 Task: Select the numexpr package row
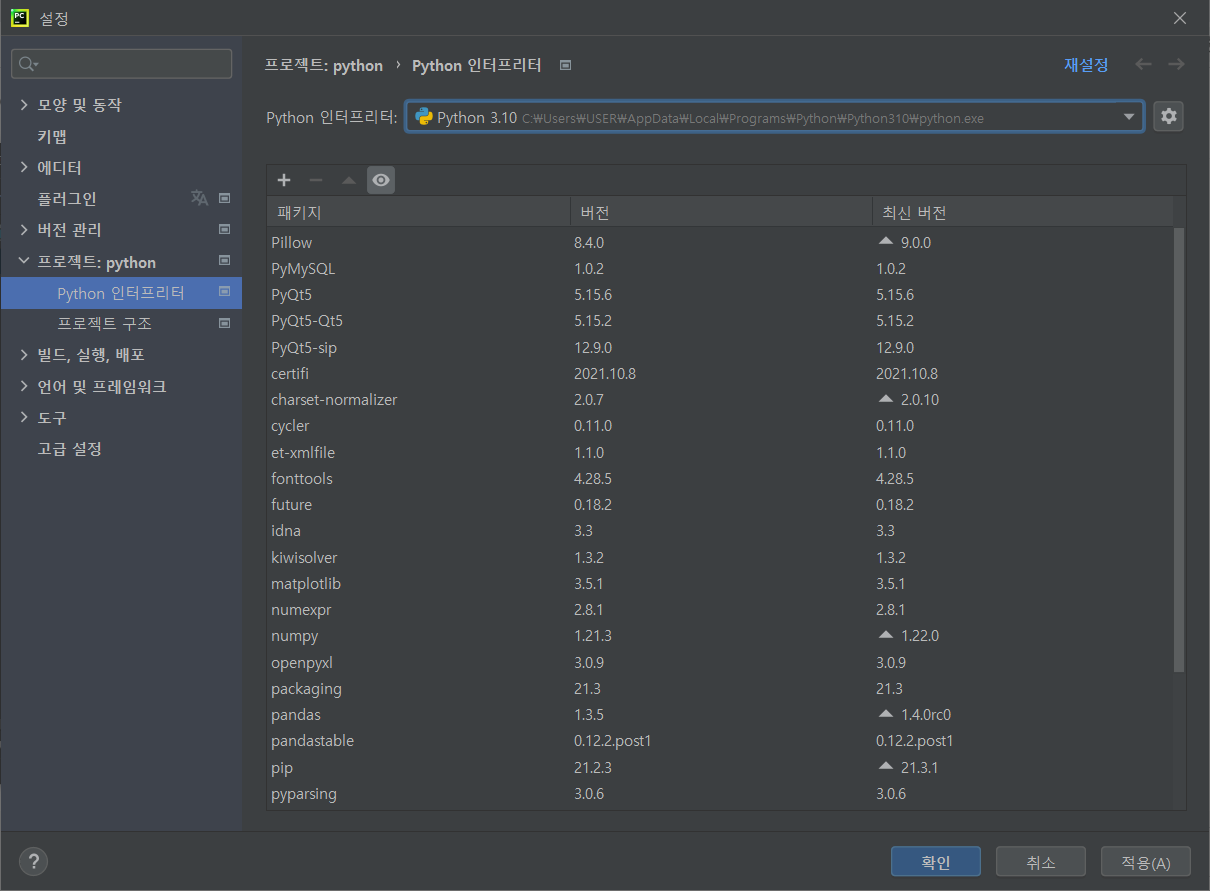[720, 609]
